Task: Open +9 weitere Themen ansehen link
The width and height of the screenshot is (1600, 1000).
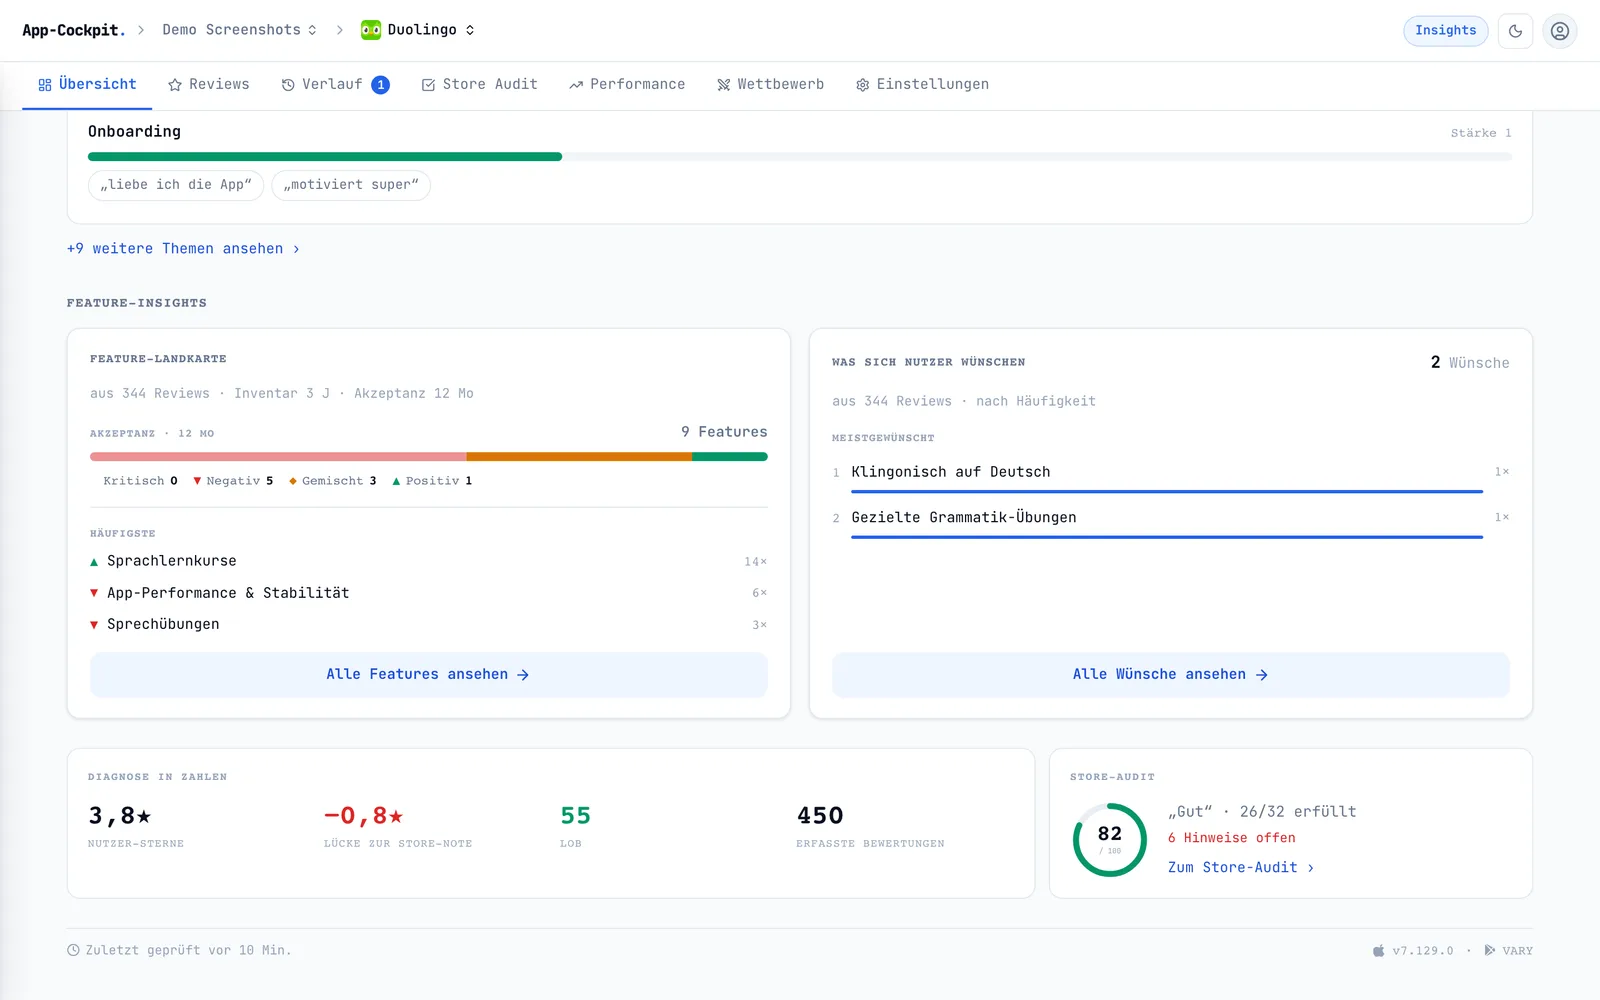Action: pos(183,249)
